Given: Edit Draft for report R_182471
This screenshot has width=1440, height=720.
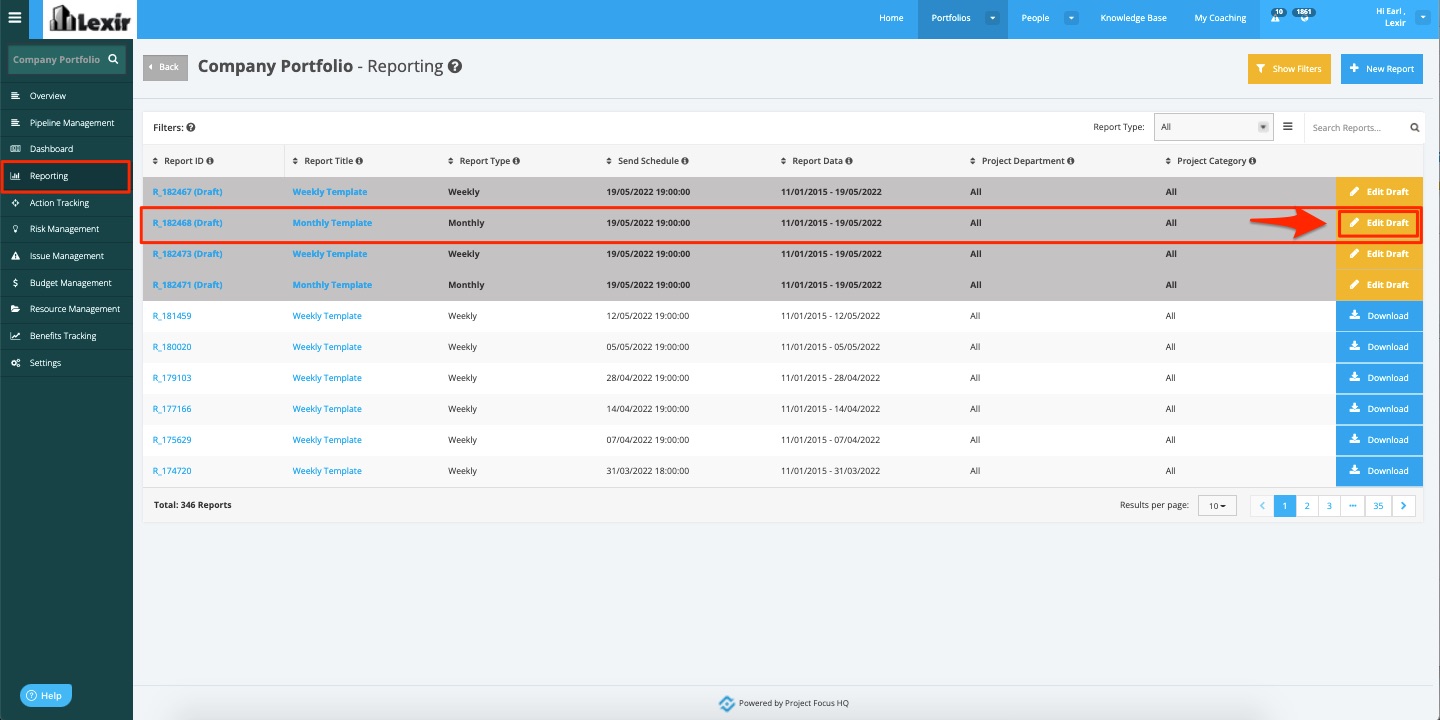Looking at the screenshot, I should coord(1379,285).
